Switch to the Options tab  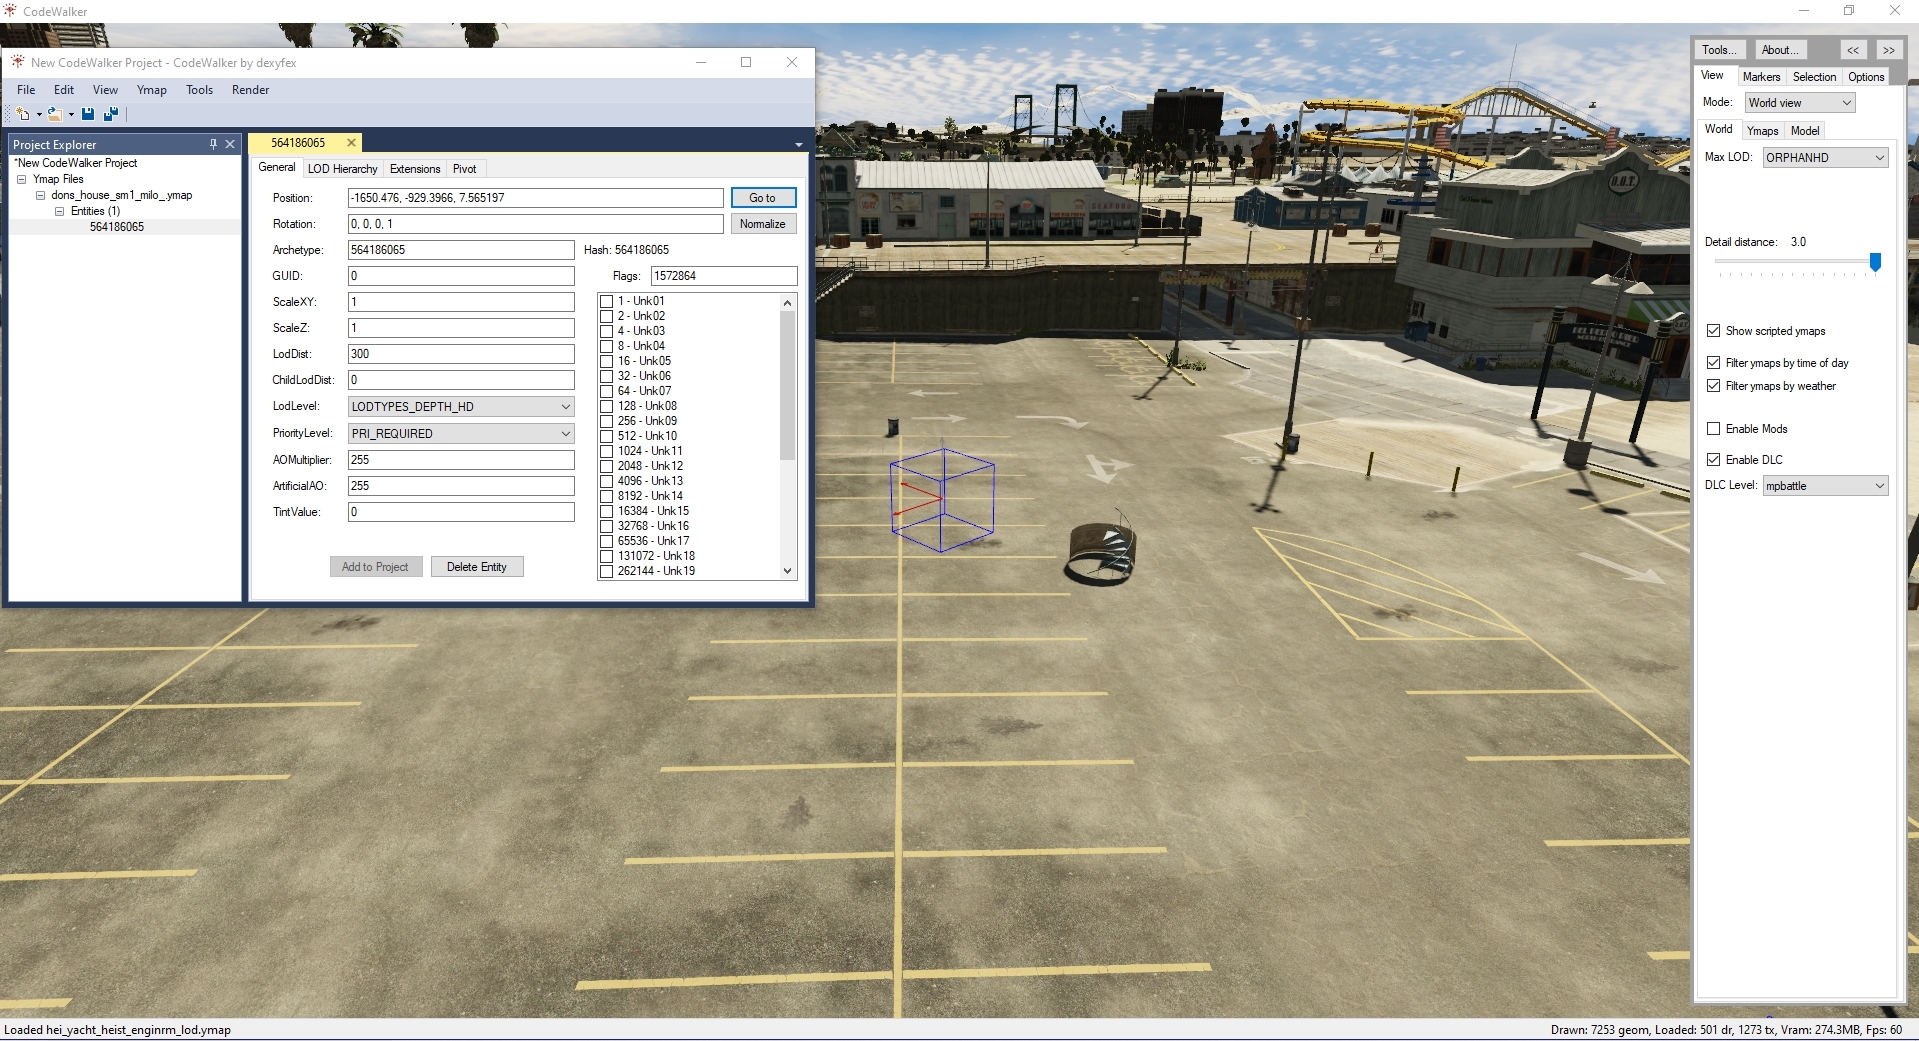tap(1866, 77)
